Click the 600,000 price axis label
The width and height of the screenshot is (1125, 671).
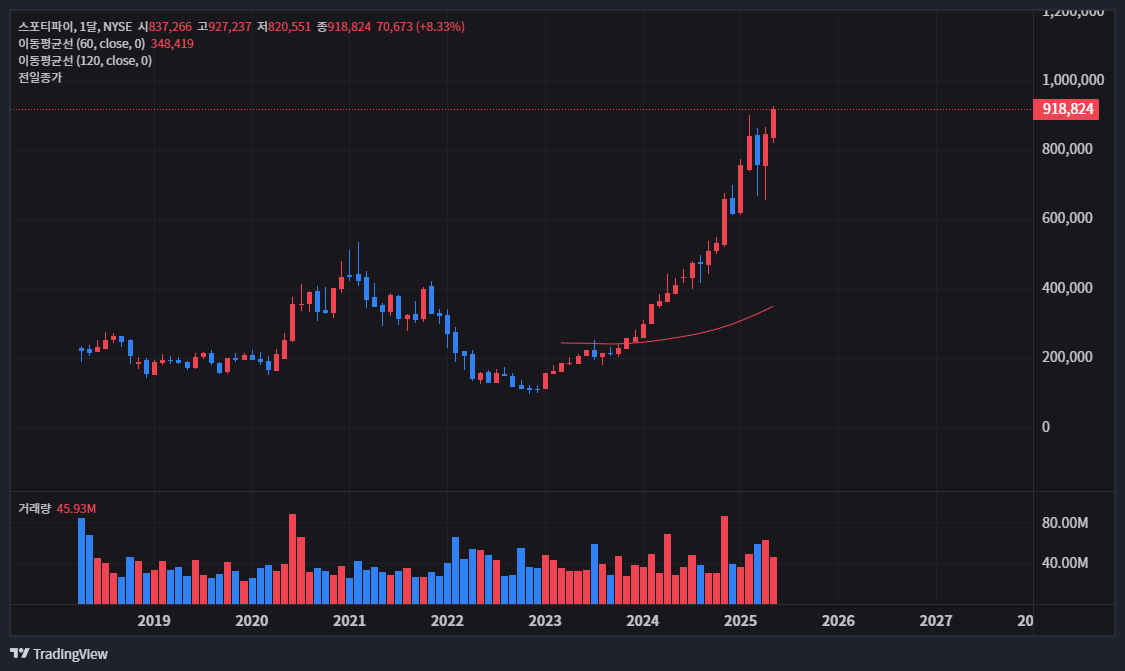tap(1067, 218)
